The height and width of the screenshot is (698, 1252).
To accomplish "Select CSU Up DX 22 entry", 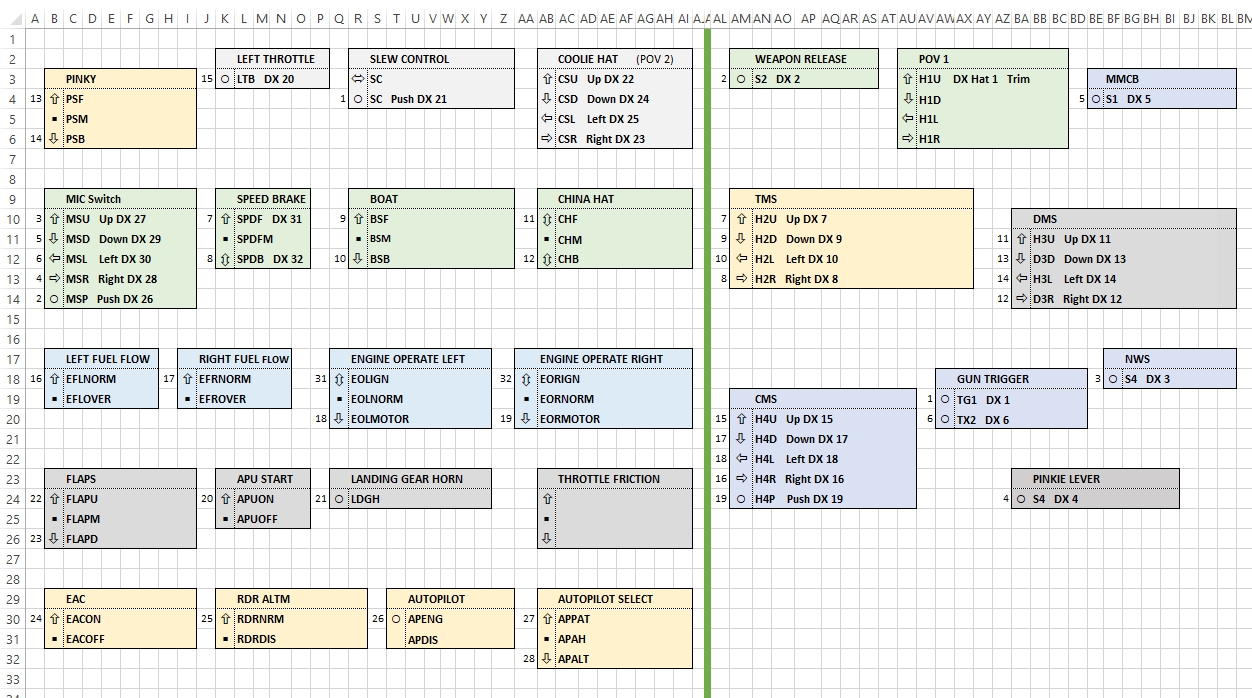I will (623, 79).
